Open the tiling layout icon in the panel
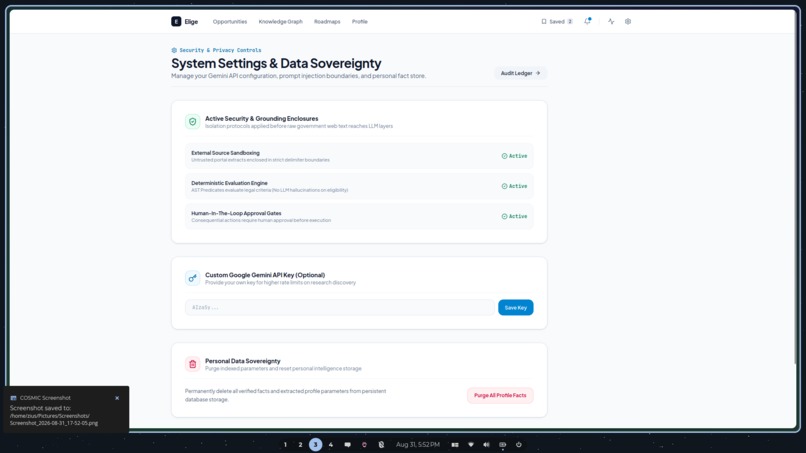This screenshot has height=453, width=806. [x=455, y=445]
